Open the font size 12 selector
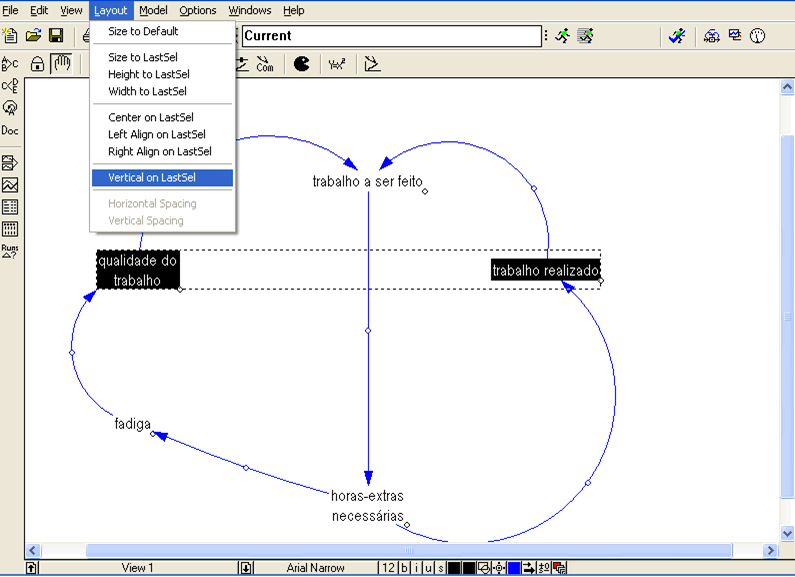The image size is (795, 577). 387,568
